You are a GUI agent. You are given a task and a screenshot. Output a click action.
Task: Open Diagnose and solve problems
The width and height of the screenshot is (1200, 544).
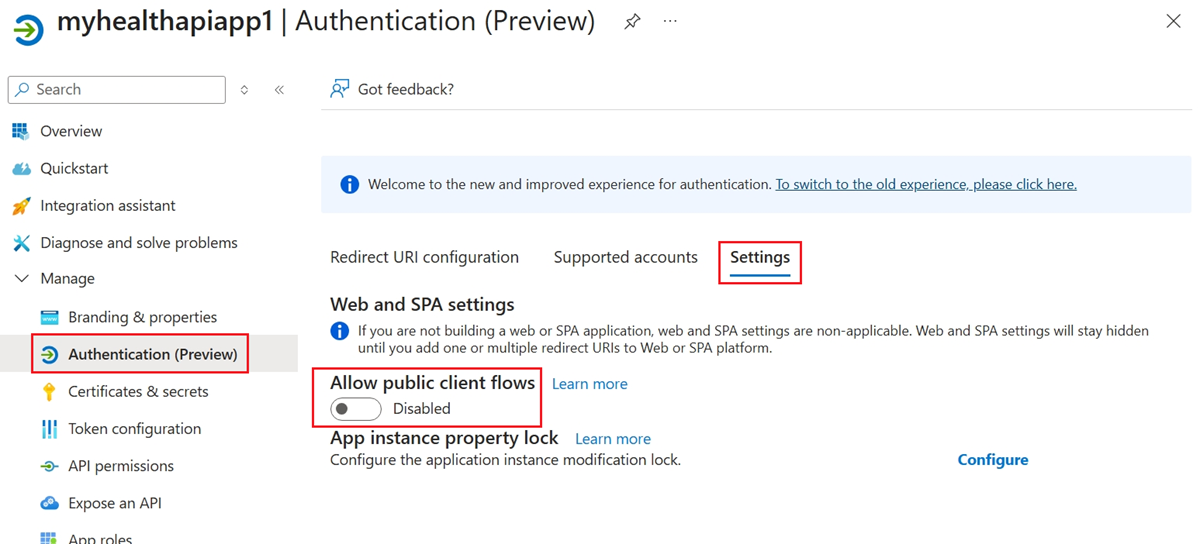pyautogui.click(x=138, y=242)
